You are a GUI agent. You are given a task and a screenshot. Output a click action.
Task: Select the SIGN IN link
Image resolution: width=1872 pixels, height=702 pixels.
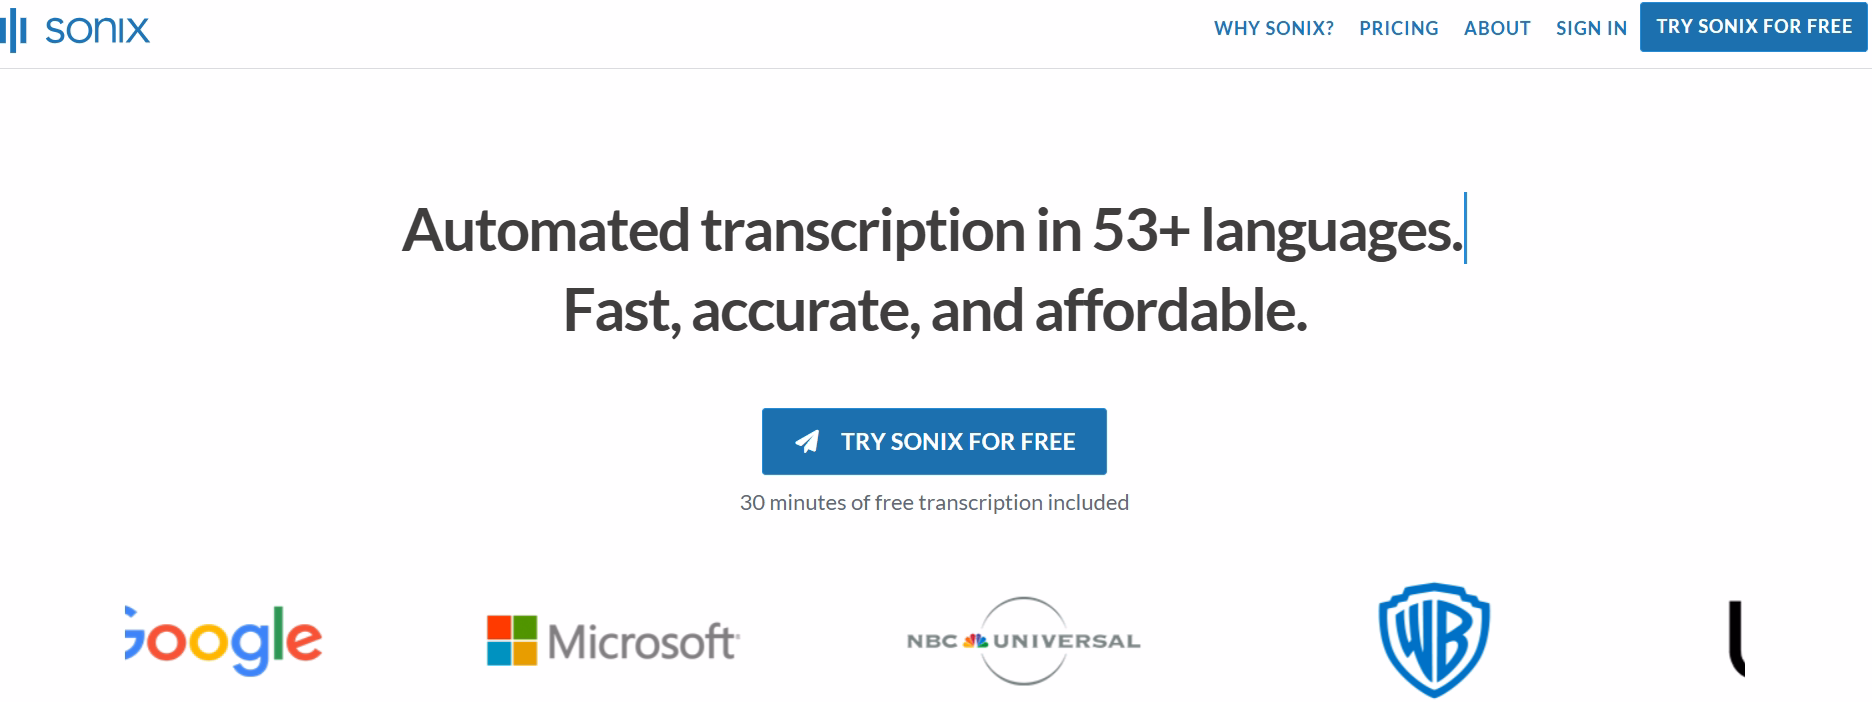click(1591, 28)
